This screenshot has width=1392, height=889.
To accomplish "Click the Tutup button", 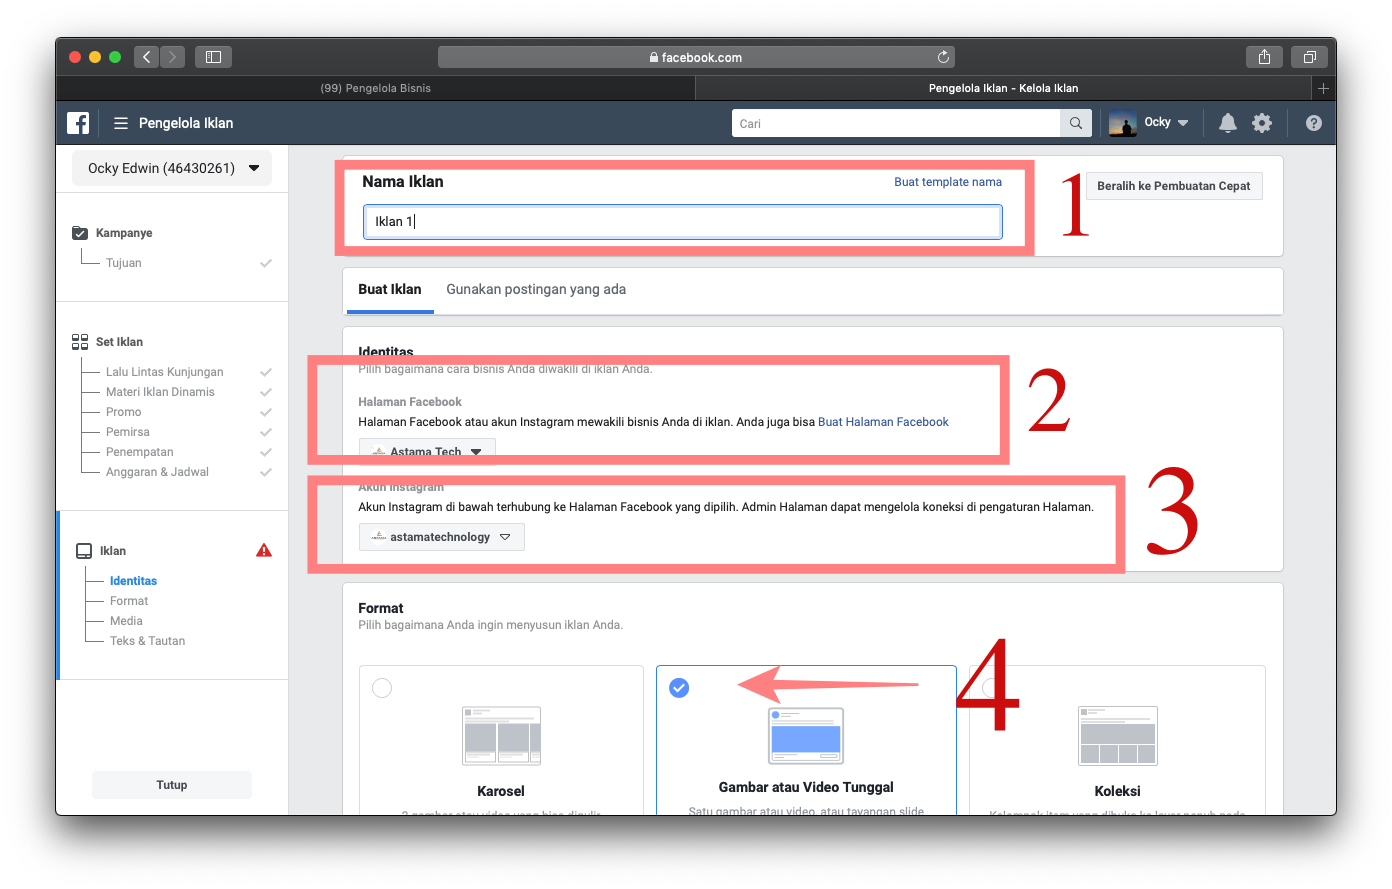I will (x=172, y=785).
